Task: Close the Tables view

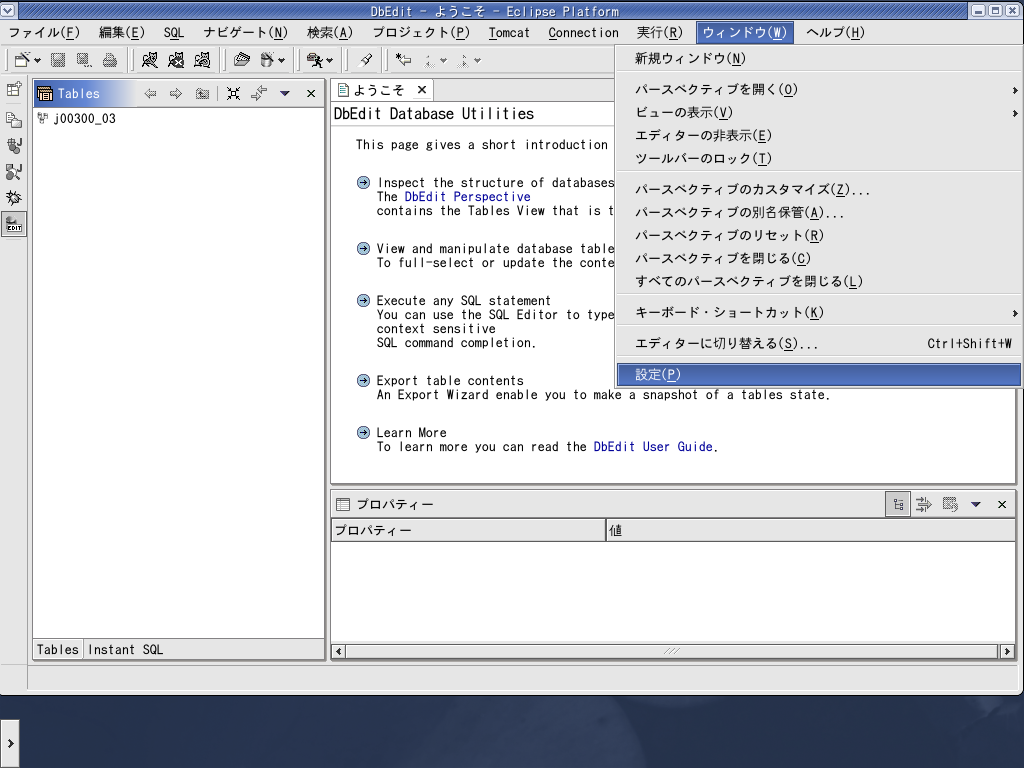Action: pos(311,93)
